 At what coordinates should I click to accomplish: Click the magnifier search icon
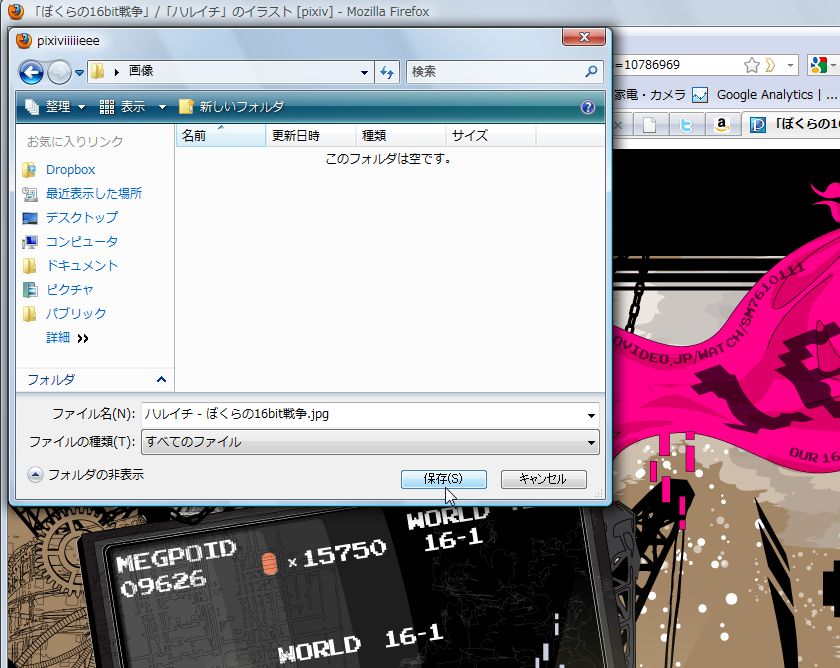point(591,71)
